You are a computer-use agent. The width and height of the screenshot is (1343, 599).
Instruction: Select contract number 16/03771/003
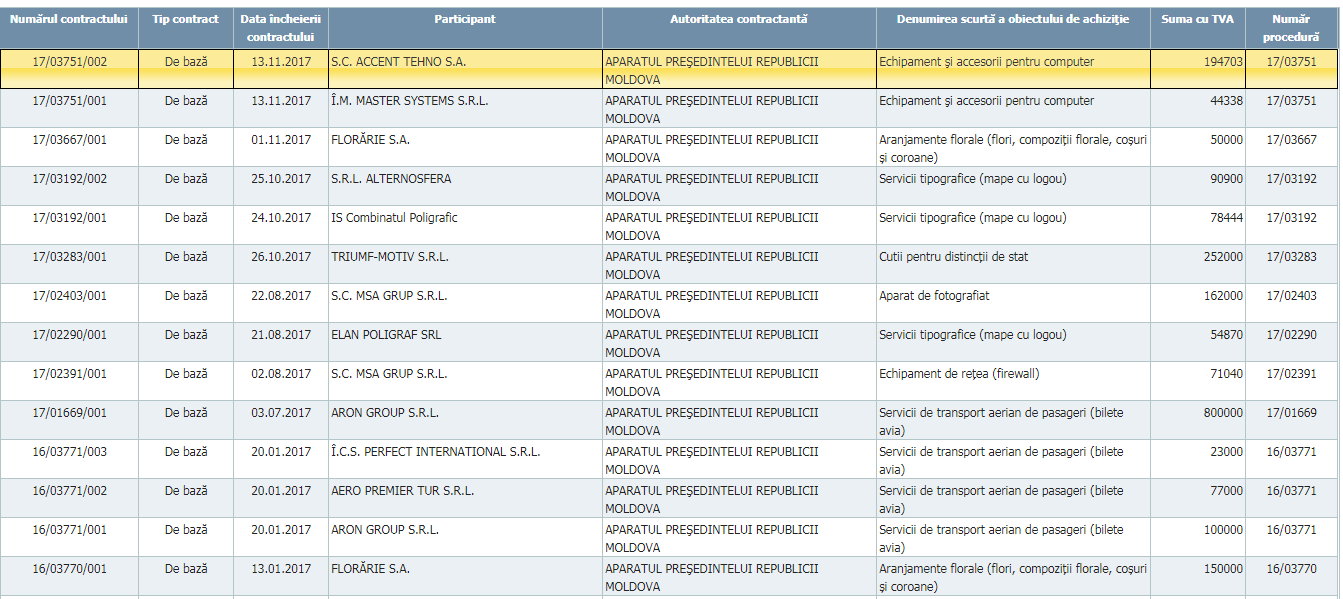[69, 452]
